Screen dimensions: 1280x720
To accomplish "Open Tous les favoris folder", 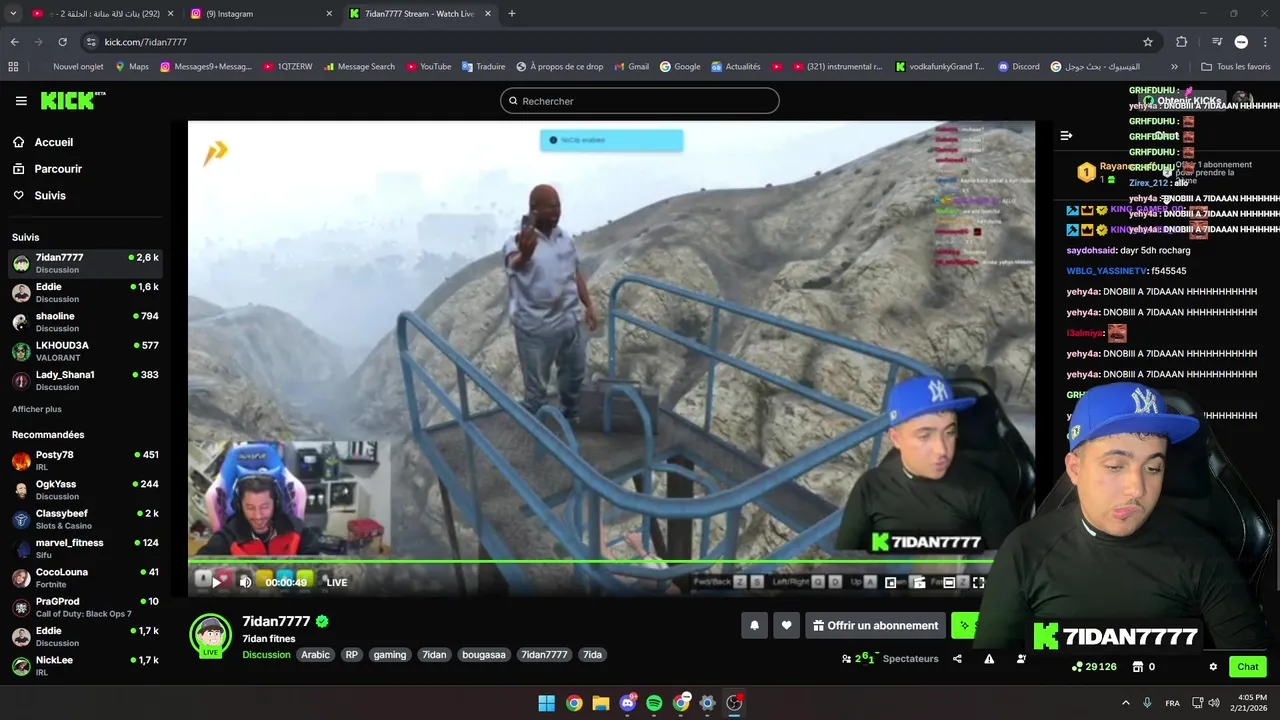I will [1236, 67].
